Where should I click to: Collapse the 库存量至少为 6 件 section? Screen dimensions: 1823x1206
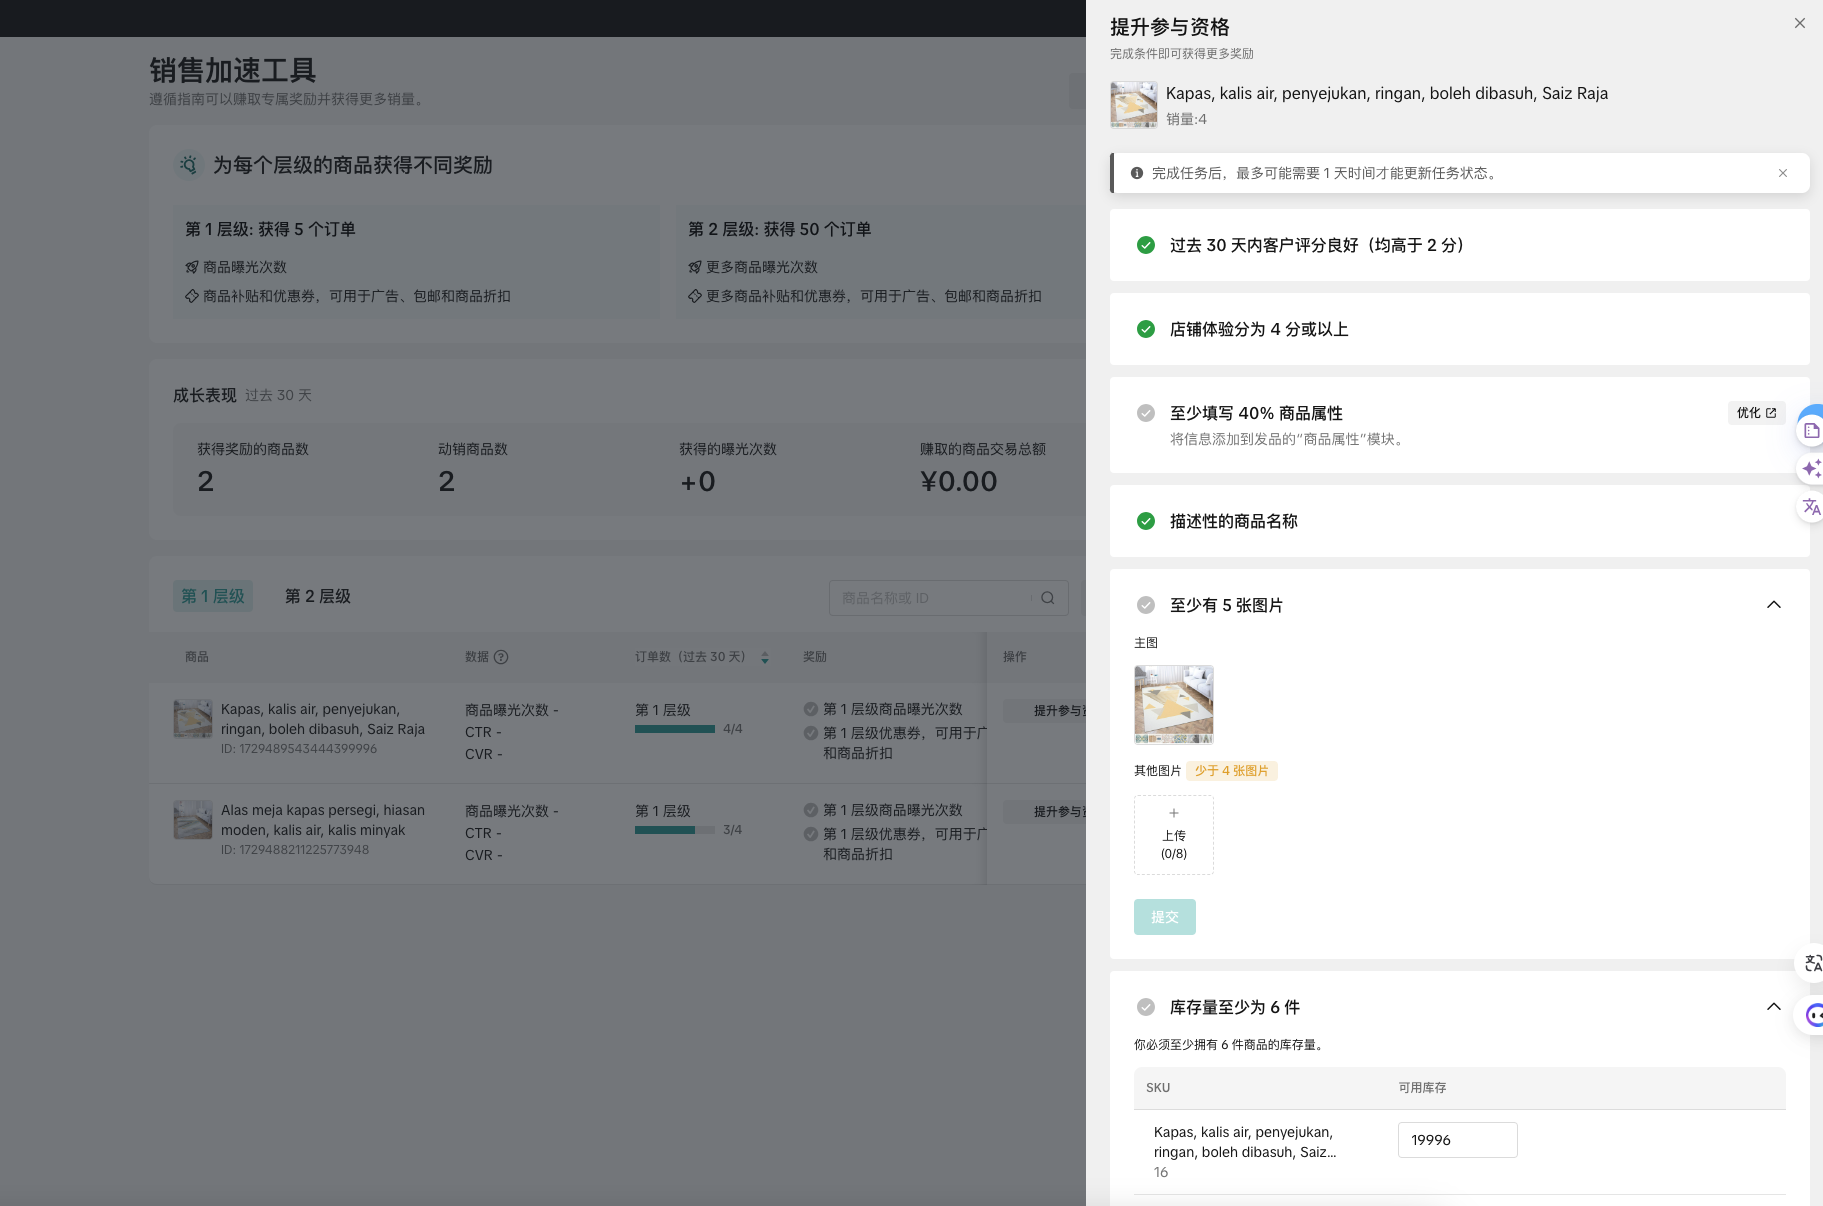1773,1007
